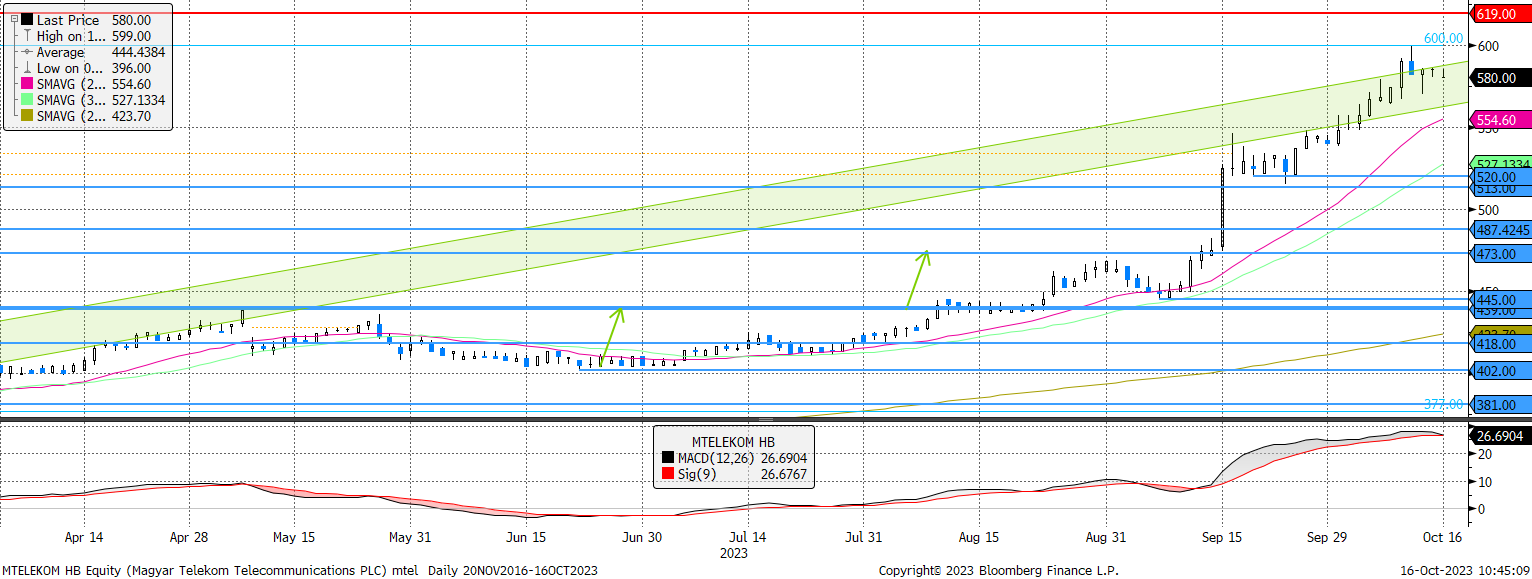Image resolution: width=1532 pixels, height=579 pixels.
Task: Select the High on marker icon in legend
Action: pos(27,36)
